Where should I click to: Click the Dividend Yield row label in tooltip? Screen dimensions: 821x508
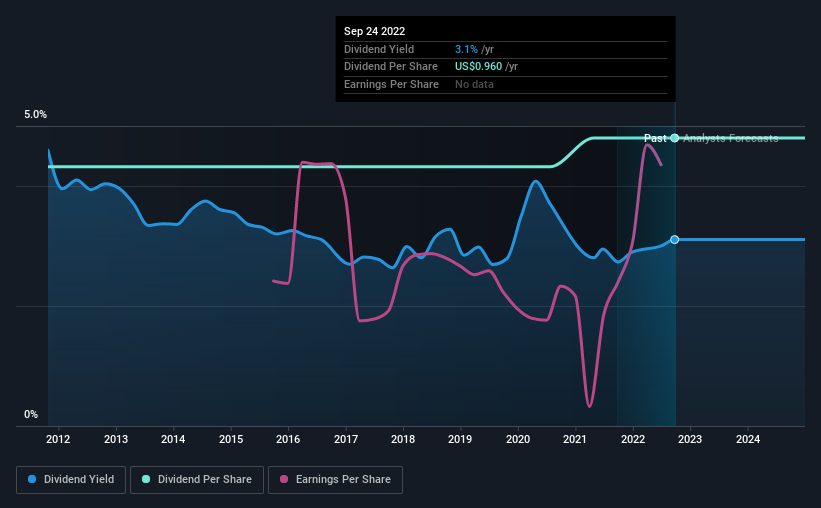coord(379,49)
